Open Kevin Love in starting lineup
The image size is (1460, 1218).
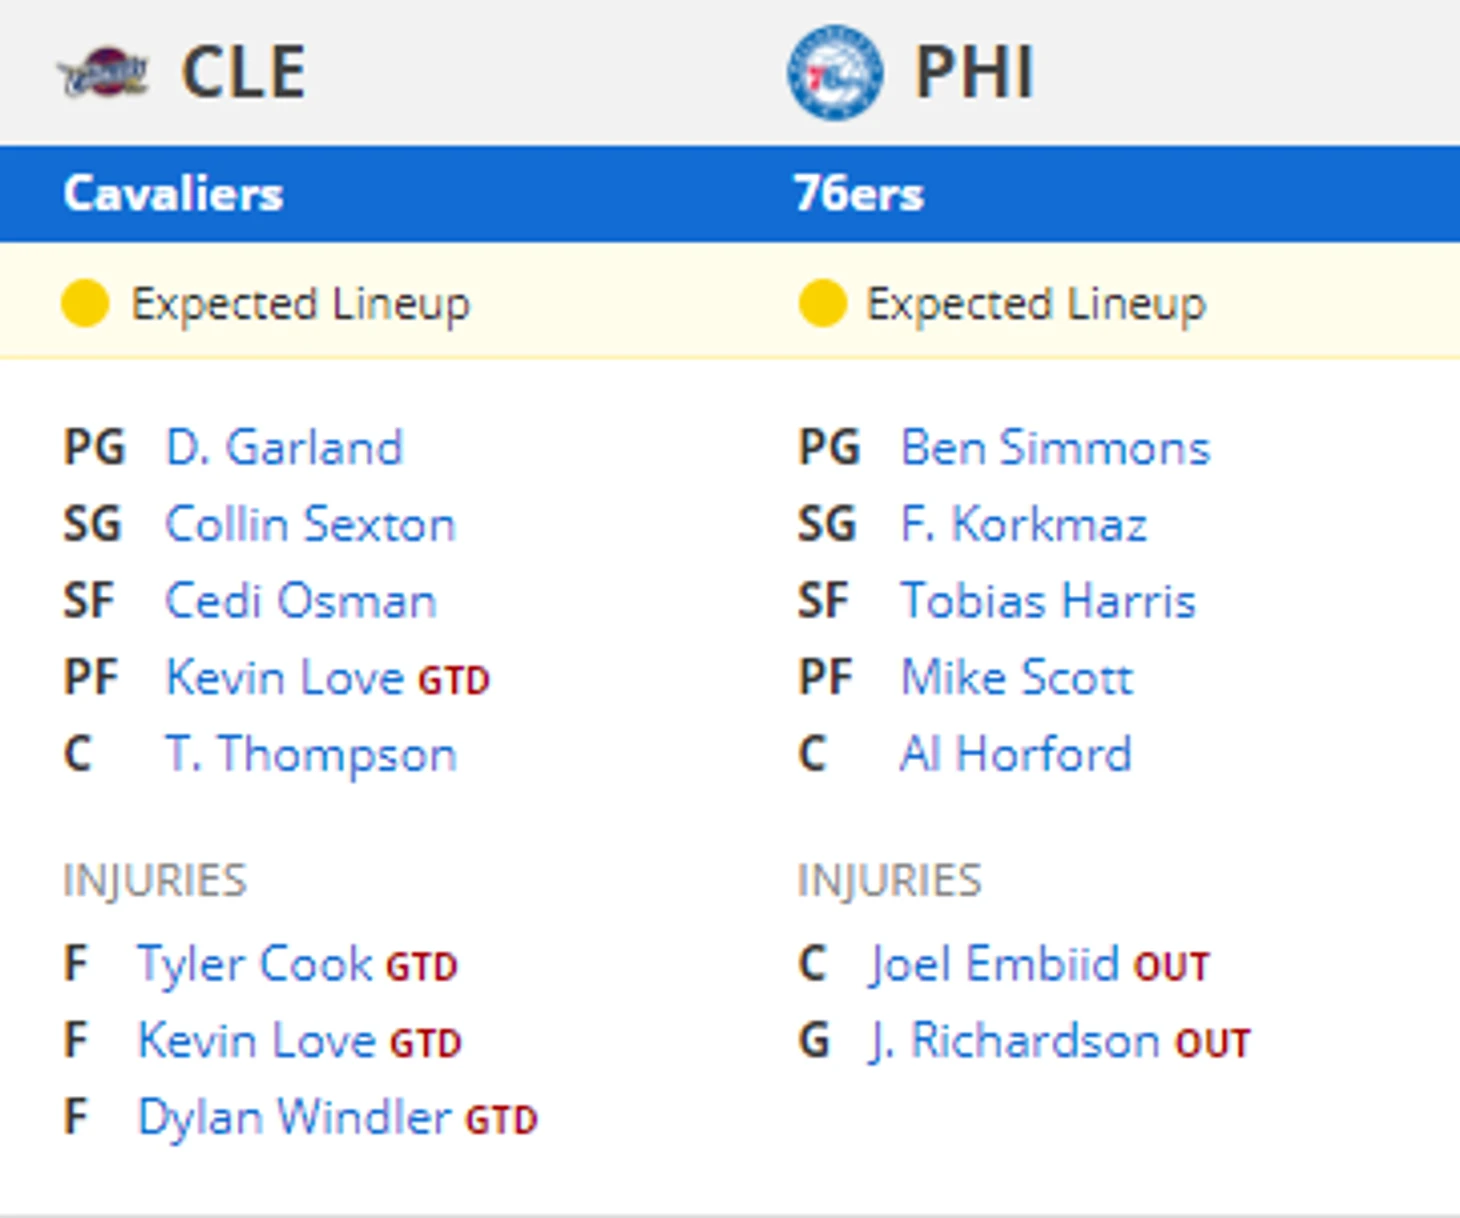click(x=285, y=678)
